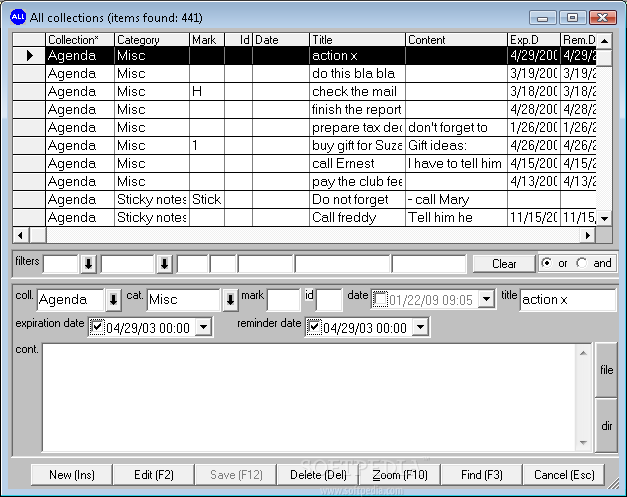Click the 'file' side button
This screenshot has height=497, width=627.
click(x=606, y=370)
